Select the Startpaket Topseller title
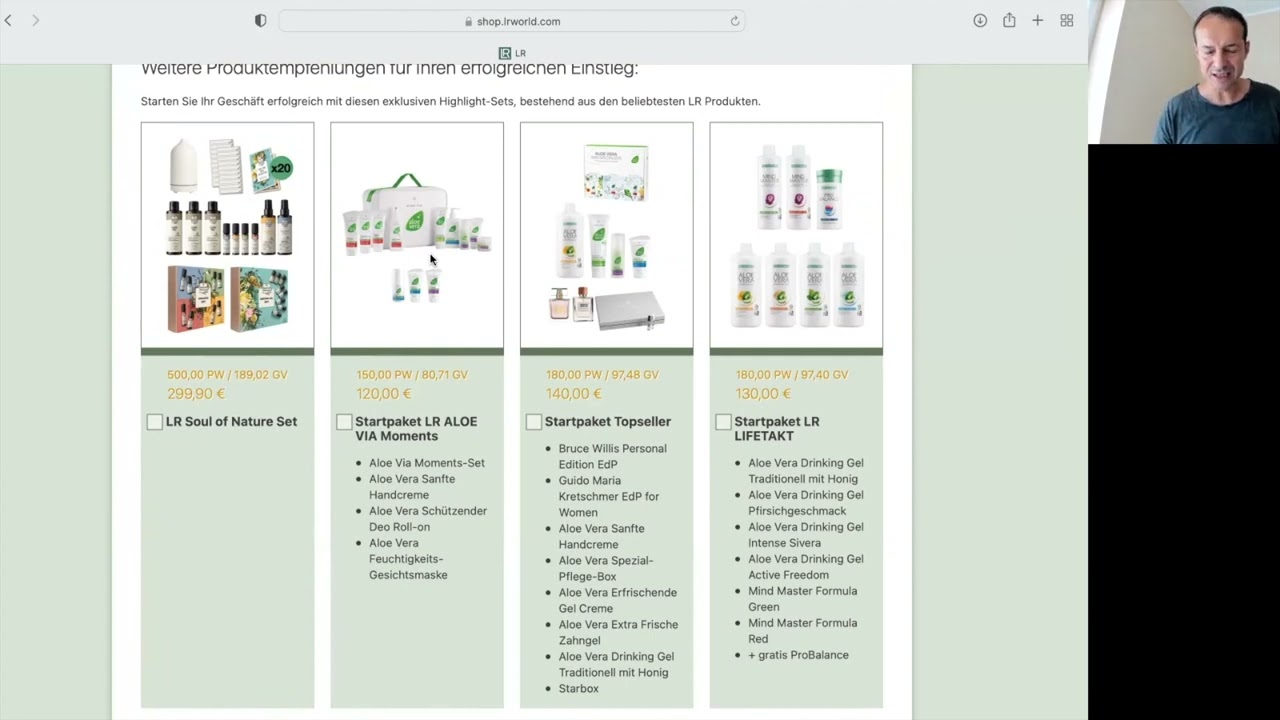1280x720 pixels. 607,422
